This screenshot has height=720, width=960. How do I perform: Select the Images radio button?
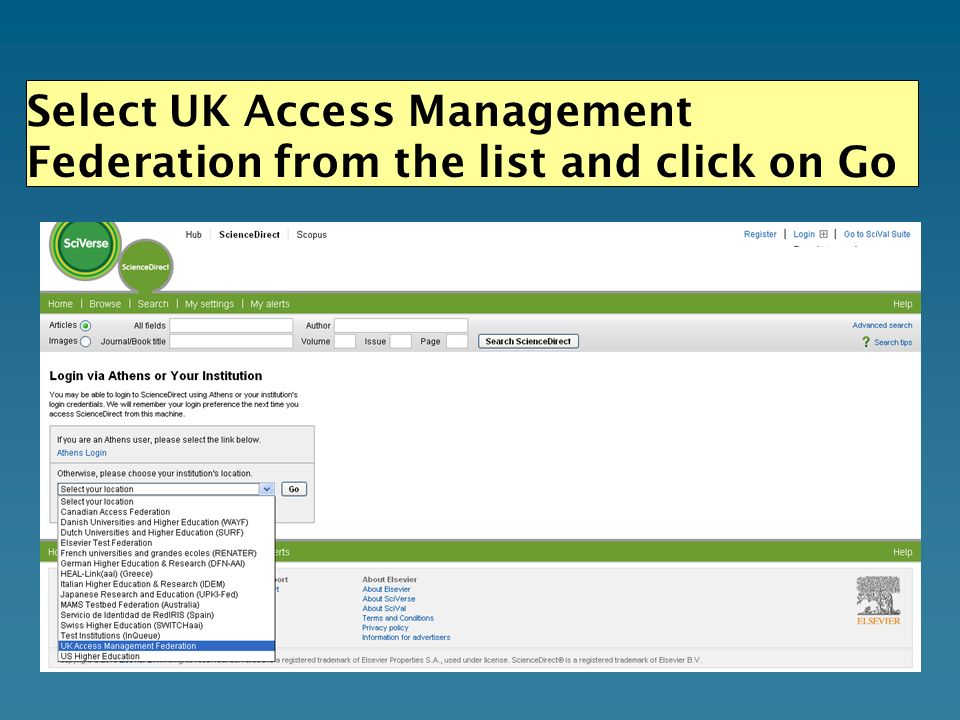[x=86, y=341]
